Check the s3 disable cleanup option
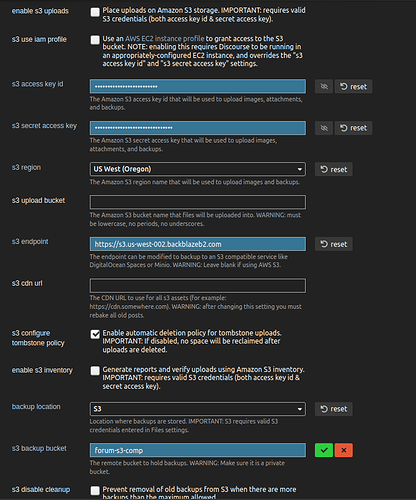Image resolution: width=416 pixels, height=500 pixels. [95, 491]
